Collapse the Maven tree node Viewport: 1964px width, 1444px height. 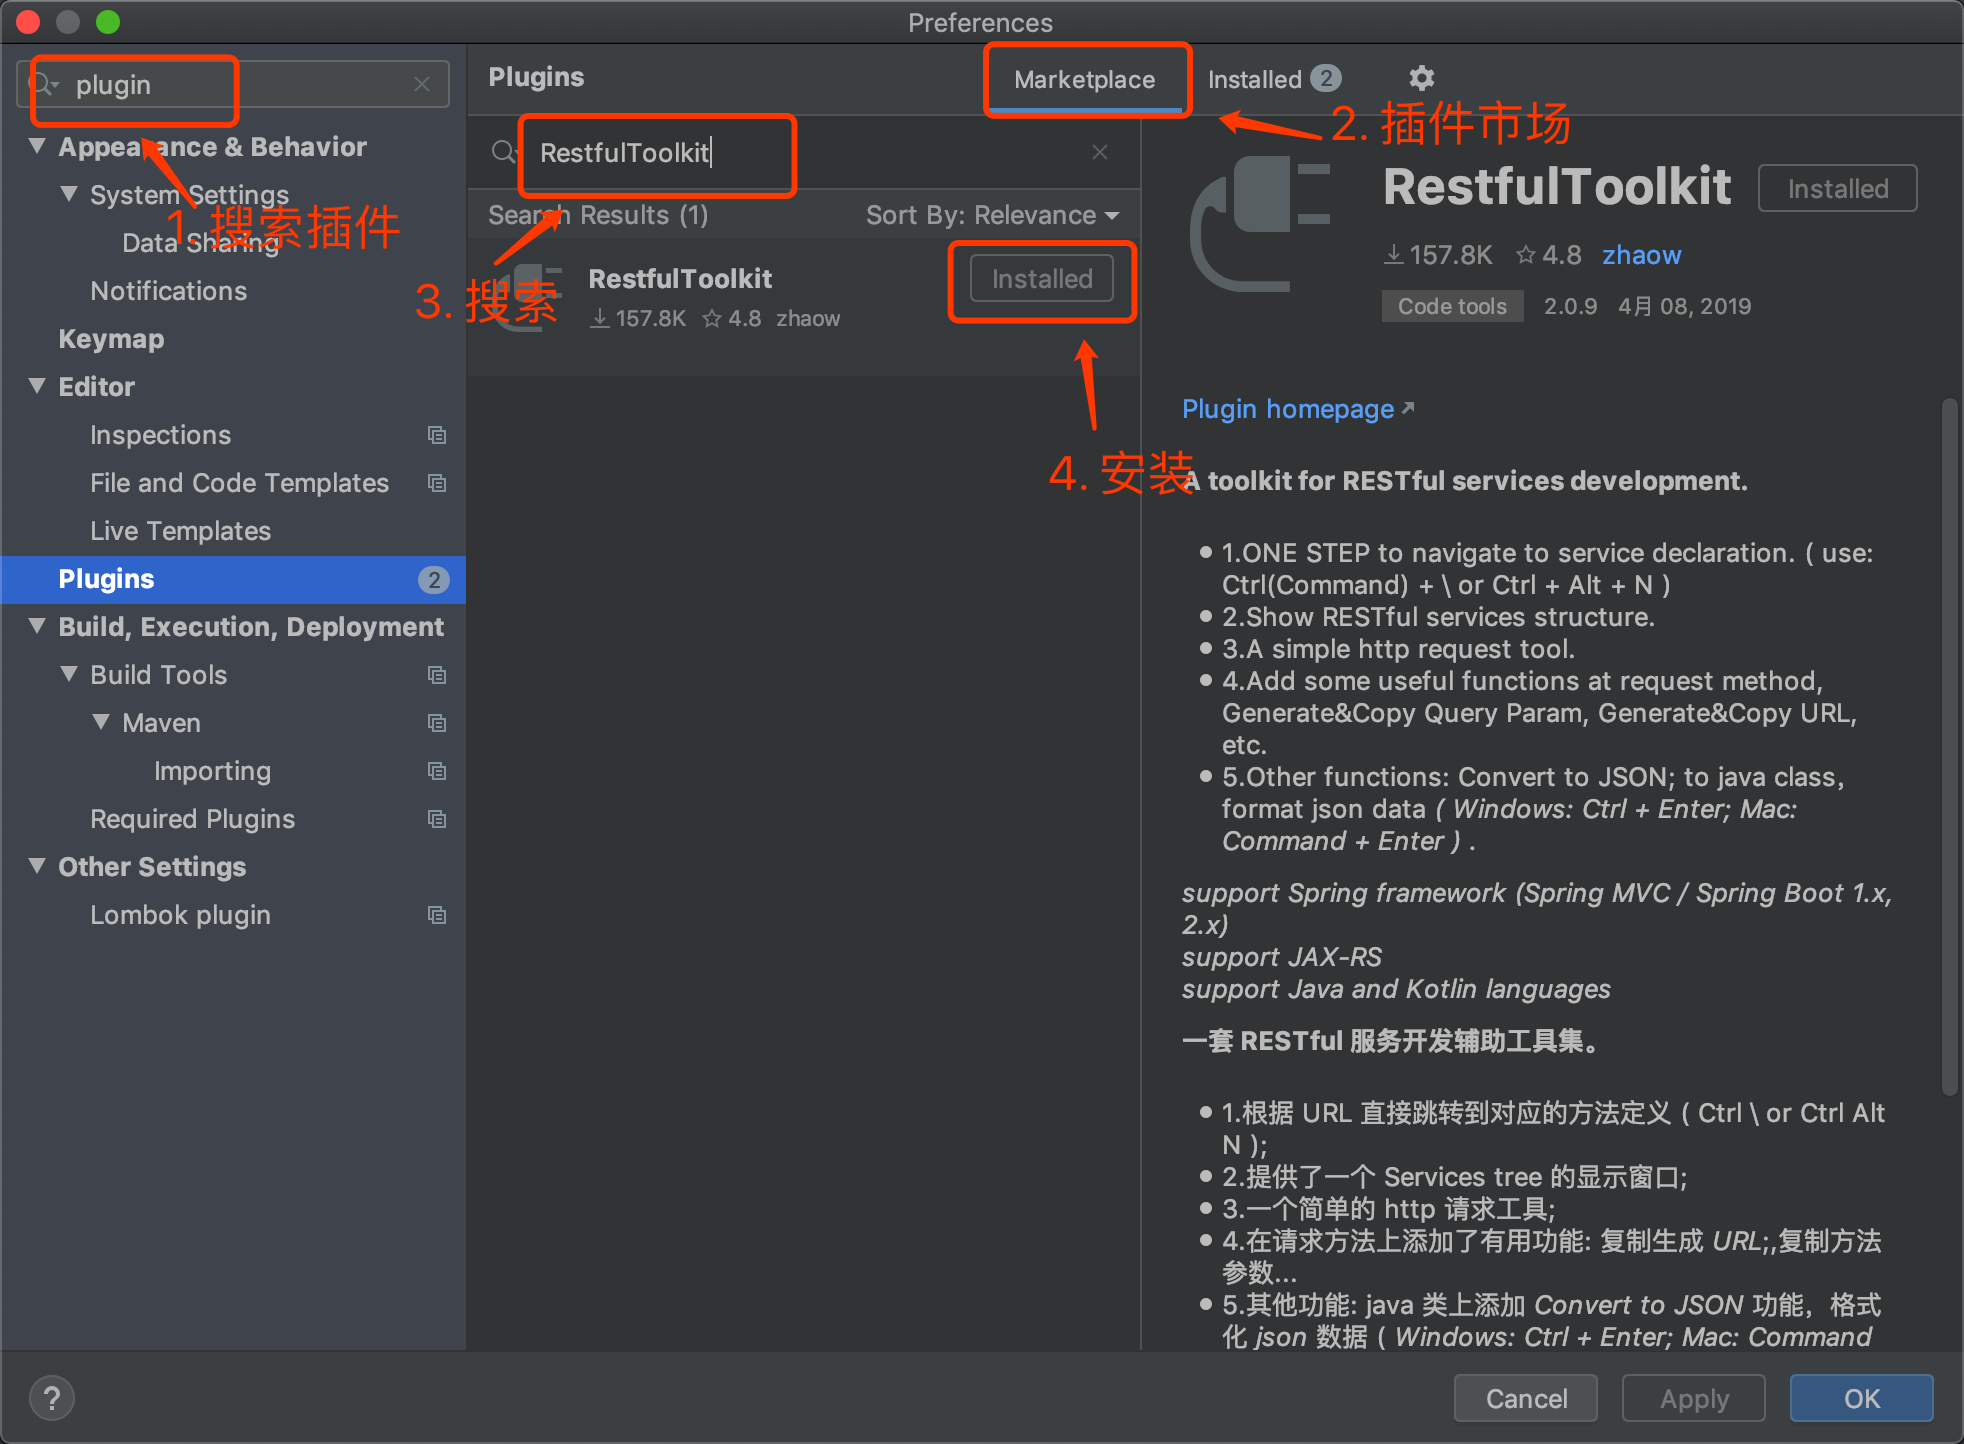click(x=101, y=722)
